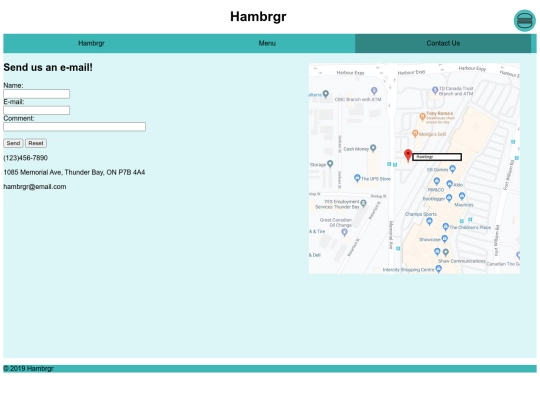Focus the Comment input field
The width and height of the screenshot is (540, 405).
[x=74, y=127]
